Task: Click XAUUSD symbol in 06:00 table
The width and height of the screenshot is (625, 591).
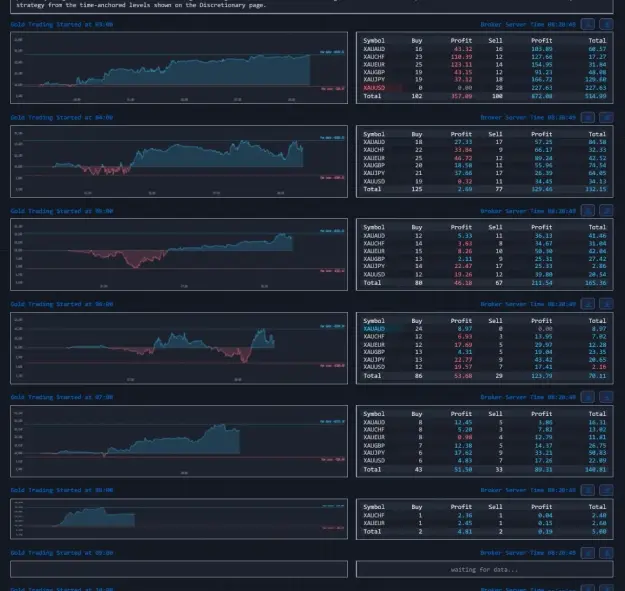Action: 374,367
